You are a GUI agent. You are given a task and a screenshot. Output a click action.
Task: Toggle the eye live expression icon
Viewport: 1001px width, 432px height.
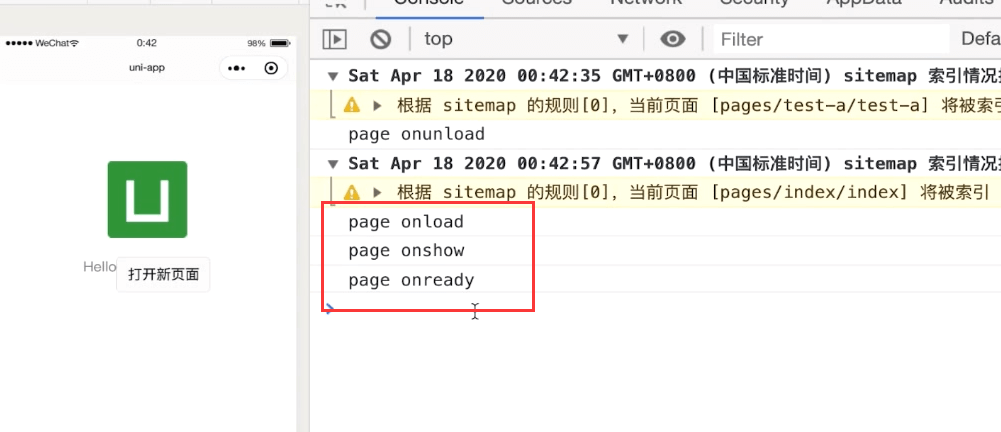672,40
